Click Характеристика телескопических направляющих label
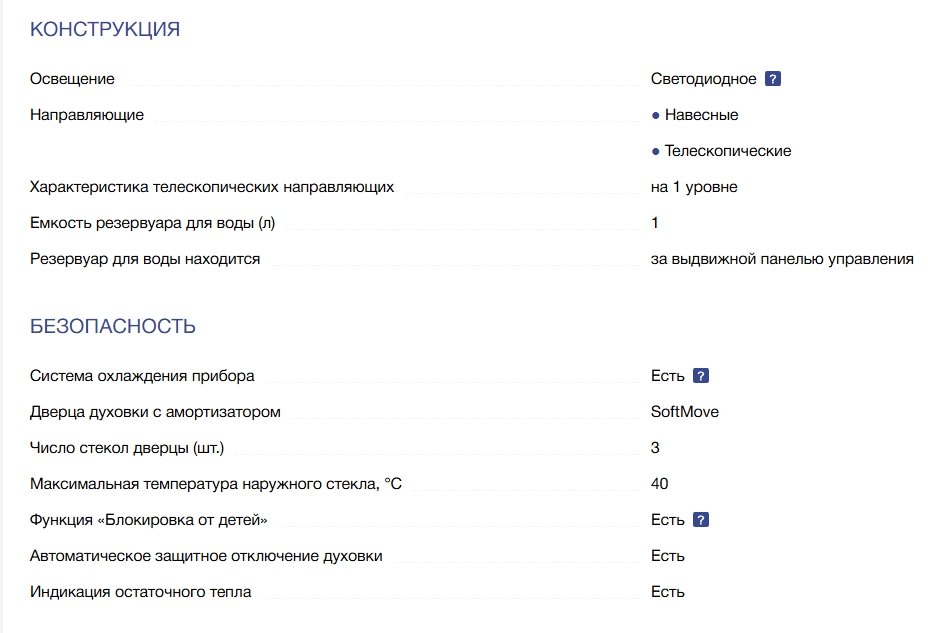 (x=212, y=187)
